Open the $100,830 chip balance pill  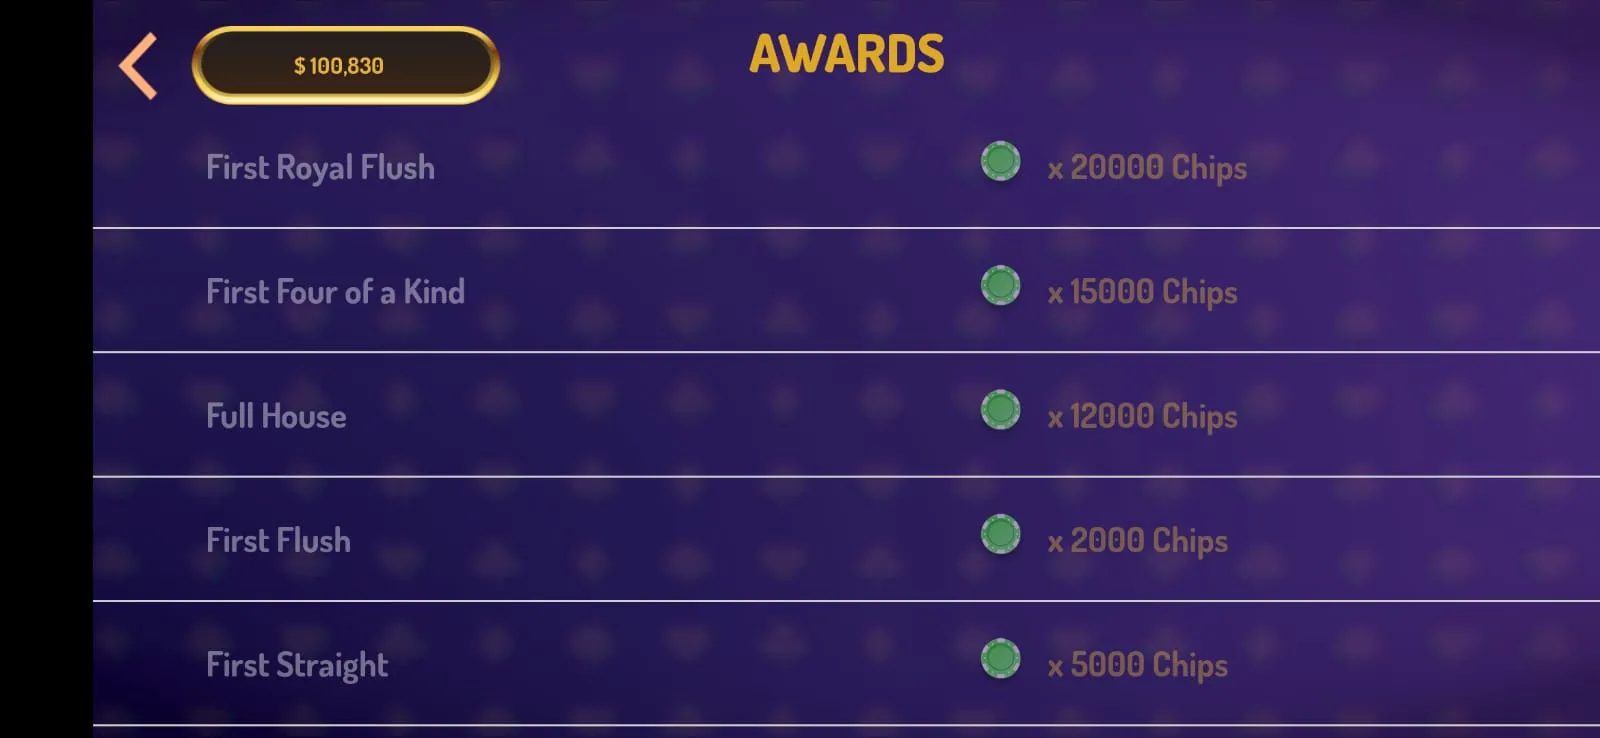[x=345, y=66]
